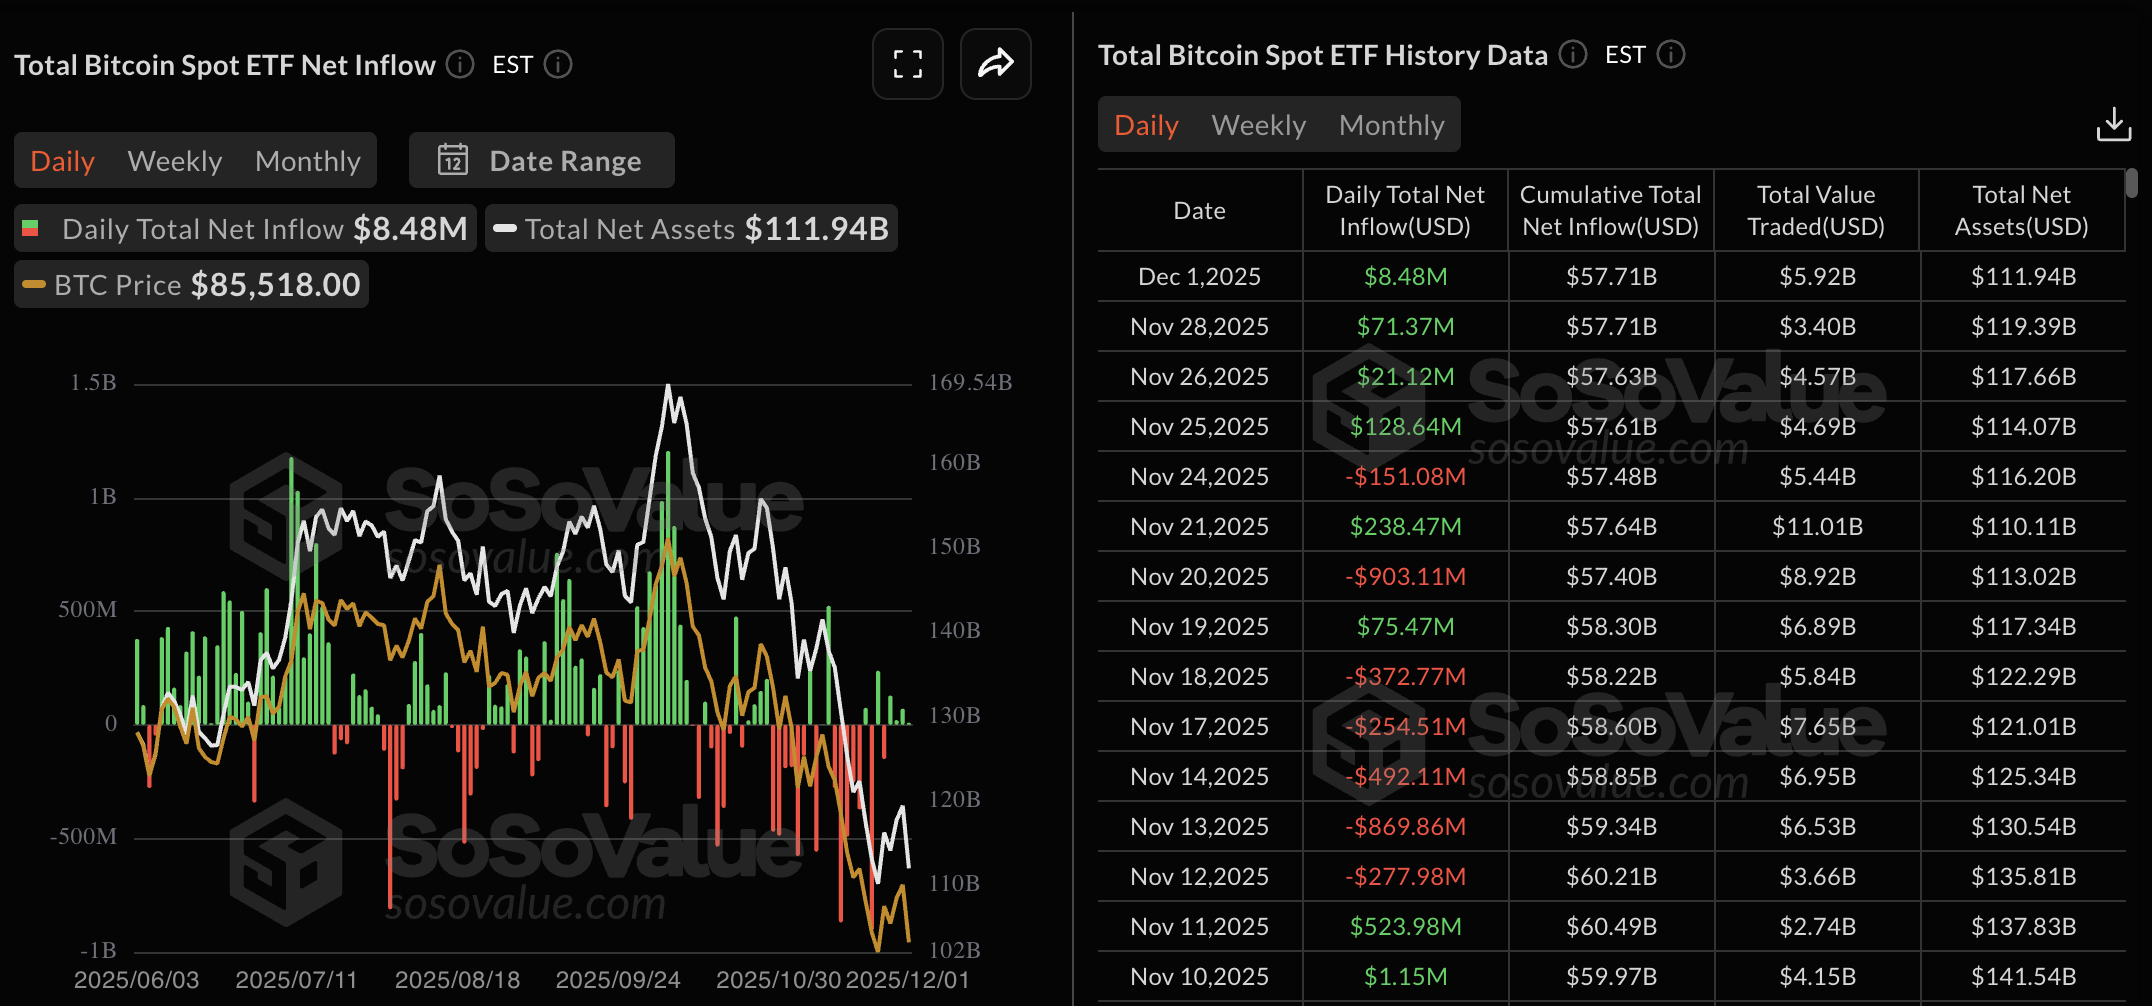Click the info icon next to EST label
The height and width of the screenshot is (1006, 2152).
tap(558, 64)
